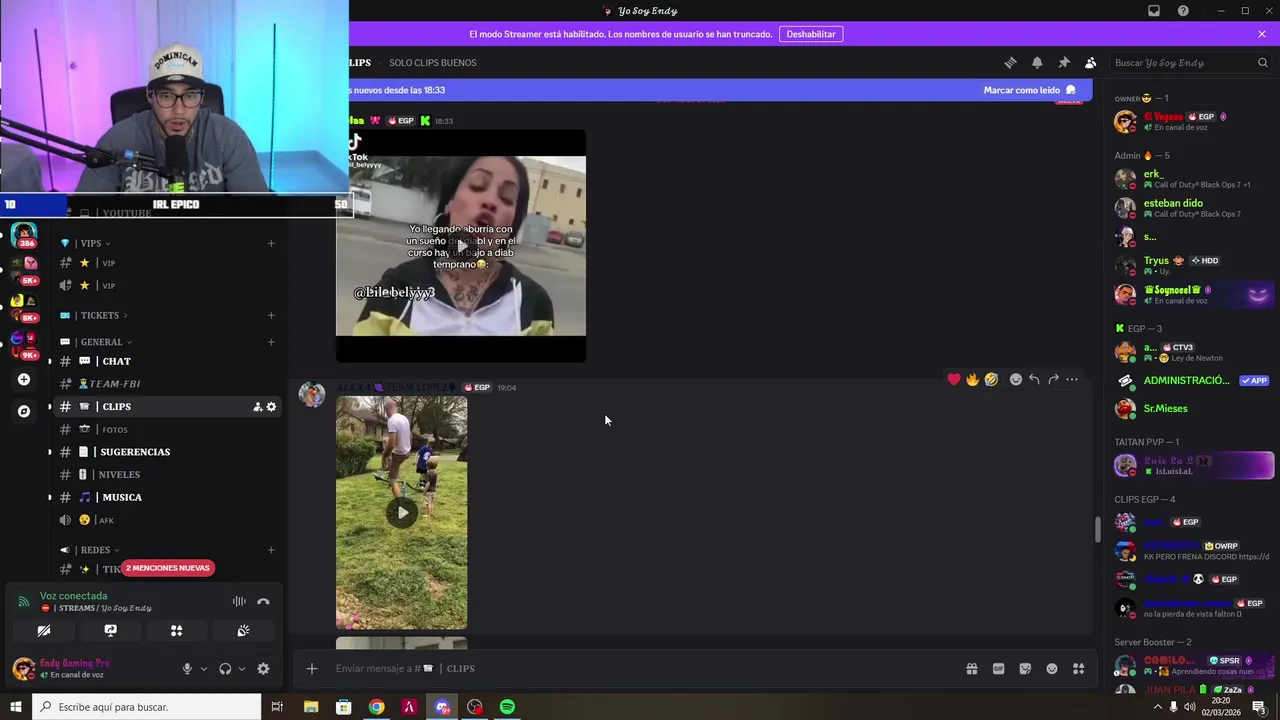Create channel in REDES category plus
Viewport: 1280px width, 720px height.
click(x=271, y=550)
